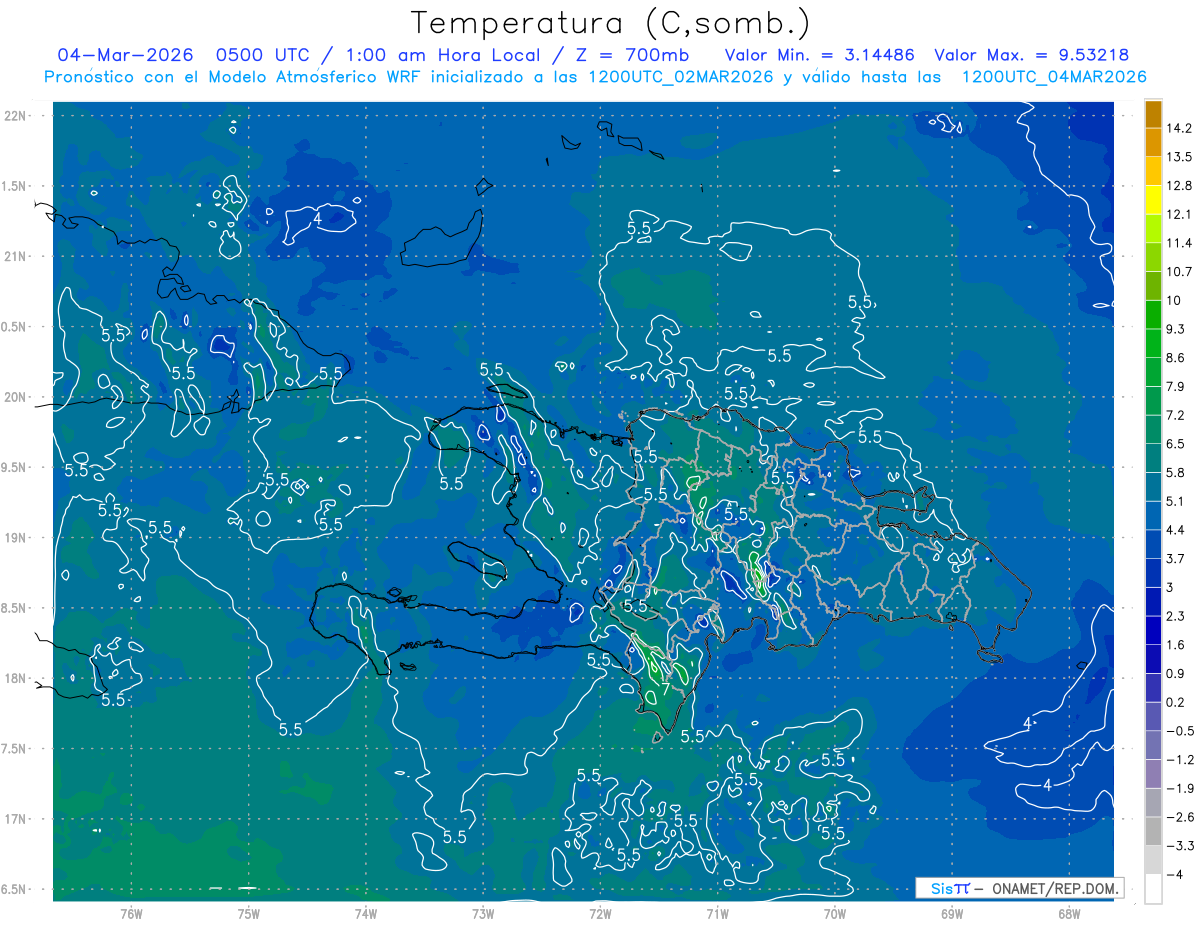1200x927 pixels.
Task: Click the "13.5" colorbar value
Action: coord(1179,157)
